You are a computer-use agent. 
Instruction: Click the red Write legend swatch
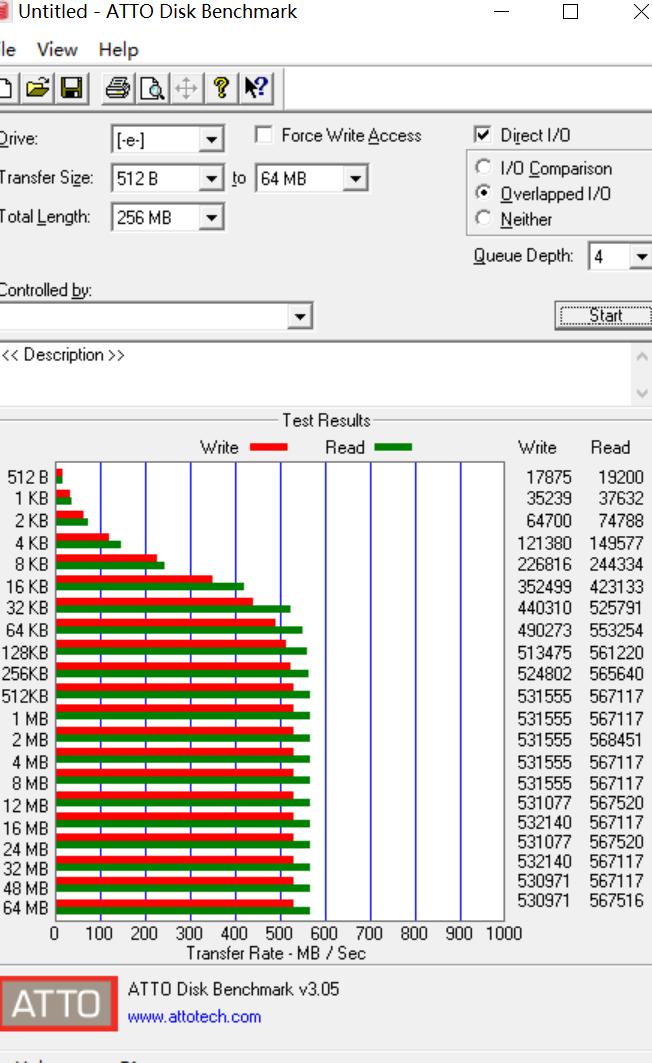(268, 447)
